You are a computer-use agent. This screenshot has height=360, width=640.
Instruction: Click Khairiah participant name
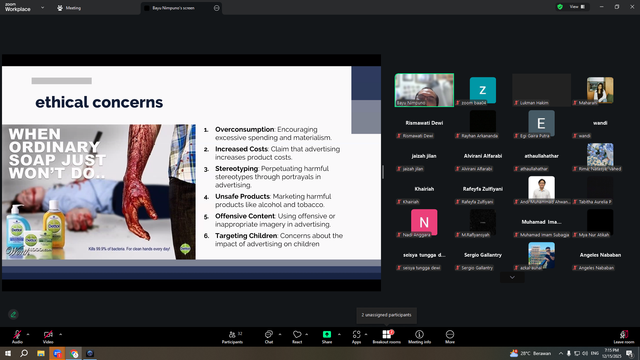(424, 189)
